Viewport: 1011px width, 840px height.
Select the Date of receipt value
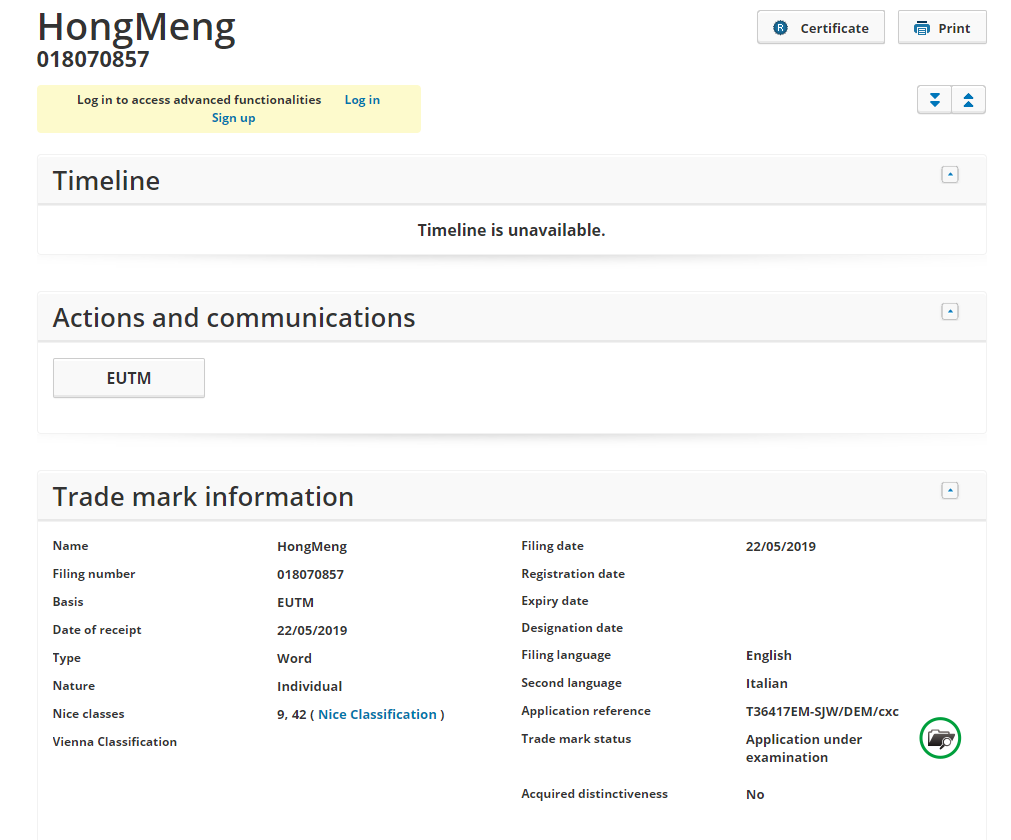(312, 630)
